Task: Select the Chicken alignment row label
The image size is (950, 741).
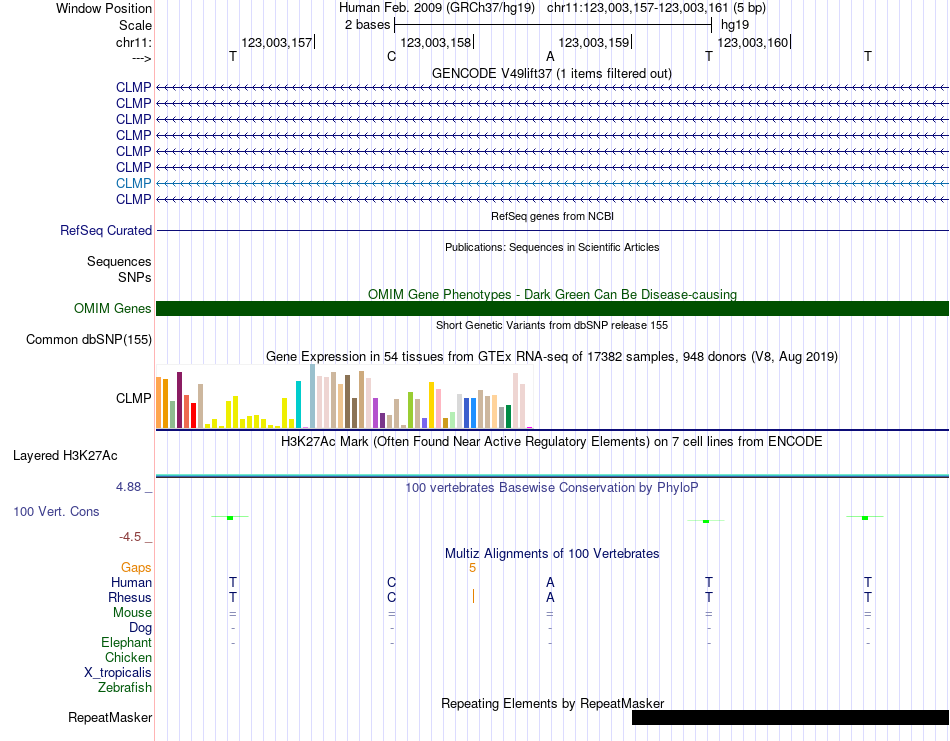Action: point(128,657)
